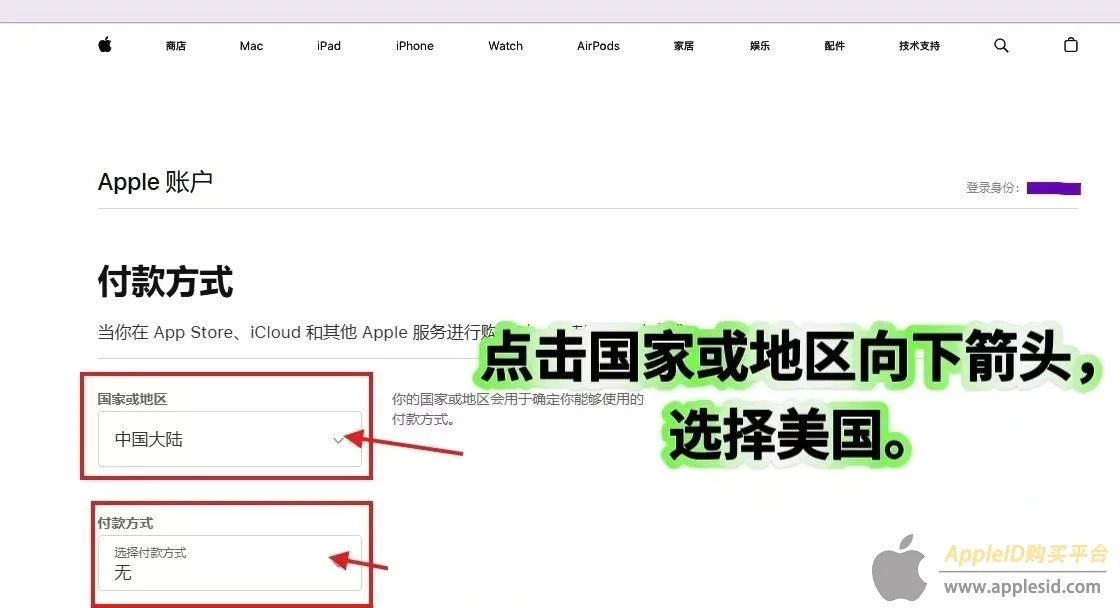This screenshot has height=608, width=1120.
Task: Open the 商店 menu item
Action: coord(176,46)
